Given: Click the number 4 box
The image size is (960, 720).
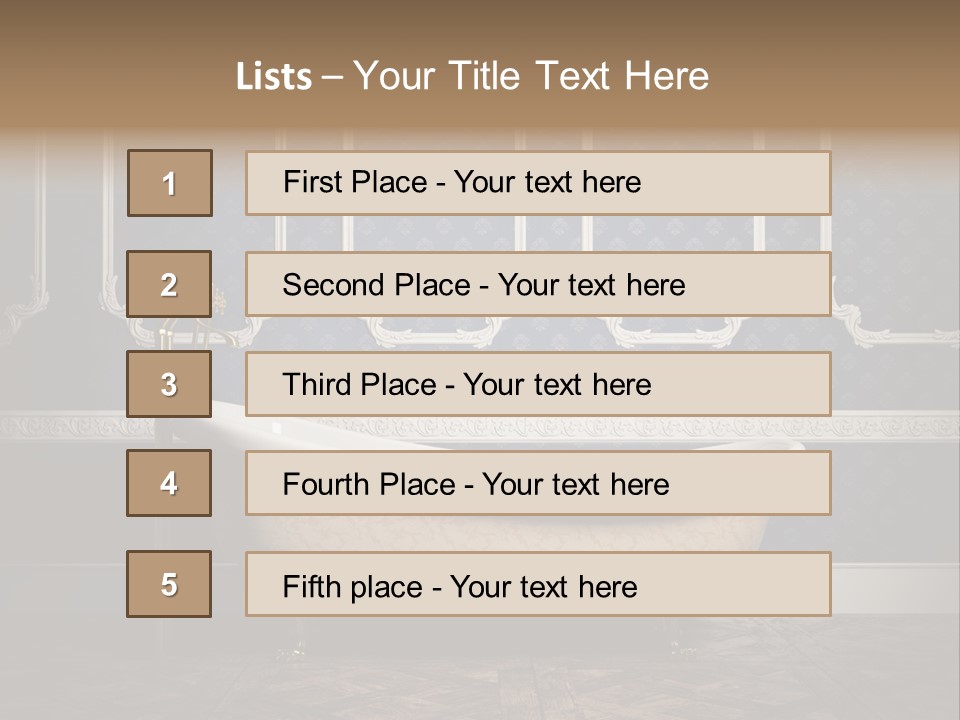Looking at the screenshot, I should click(x=169, y=483).
